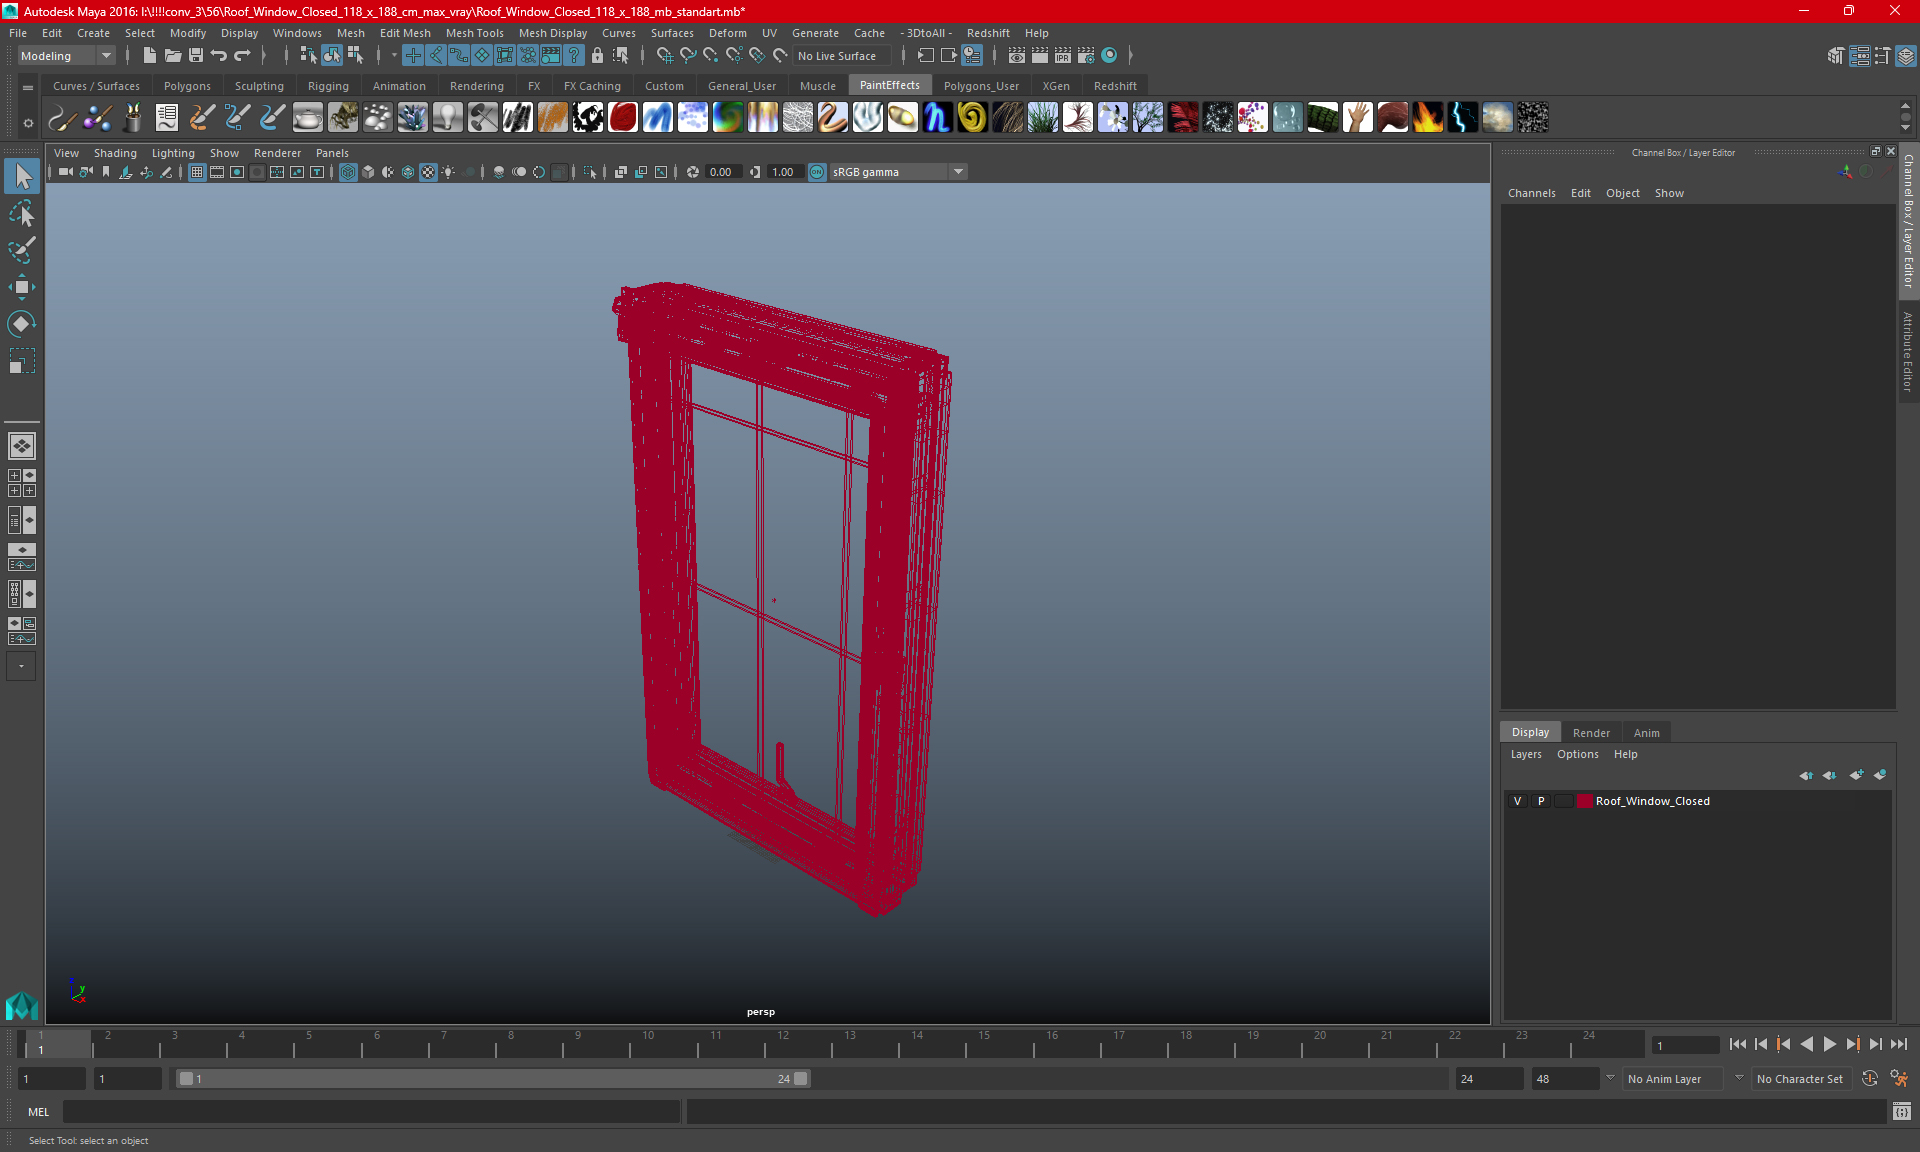Image resolution: width=1920 pixels, height=1152 pixels.
Task: Toggle the viewport grid icon
Action: [197, 172]
